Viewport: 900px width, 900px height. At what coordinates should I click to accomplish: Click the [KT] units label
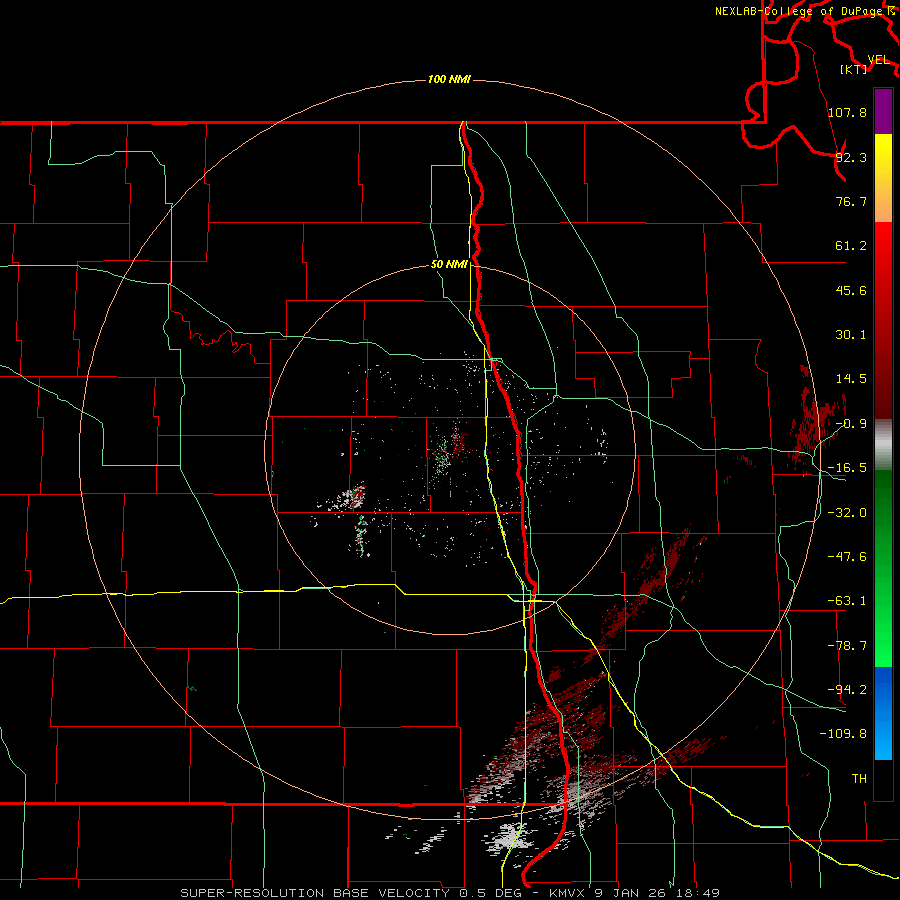[x=854, y=69]
